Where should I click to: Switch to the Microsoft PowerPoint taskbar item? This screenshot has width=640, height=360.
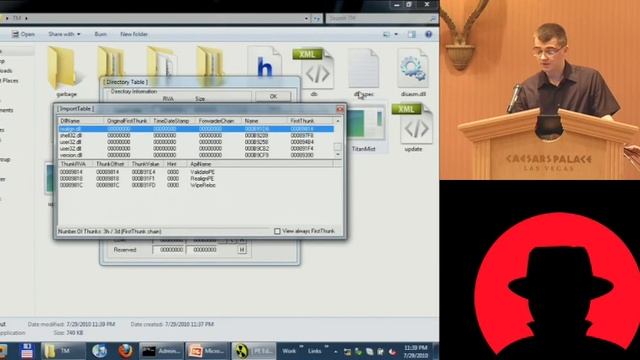tap(207, 351)
